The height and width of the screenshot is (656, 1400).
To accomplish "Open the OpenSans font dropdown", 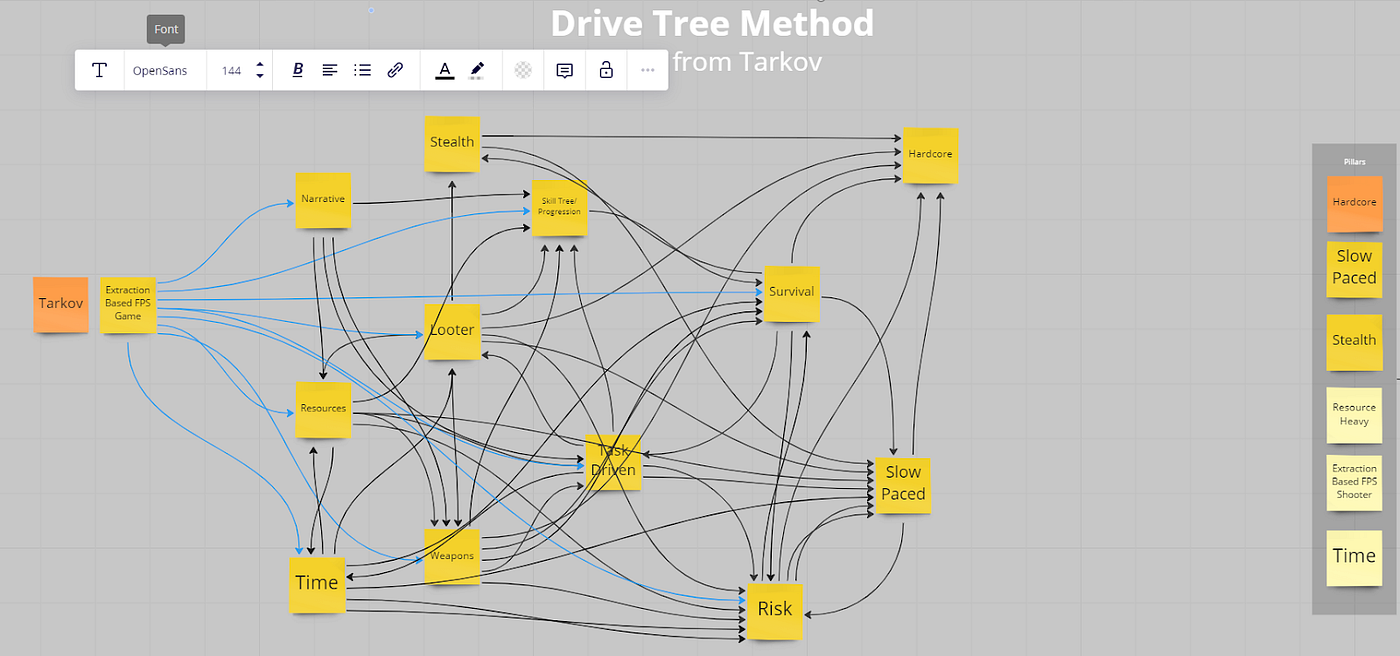I will coord(160,71).
